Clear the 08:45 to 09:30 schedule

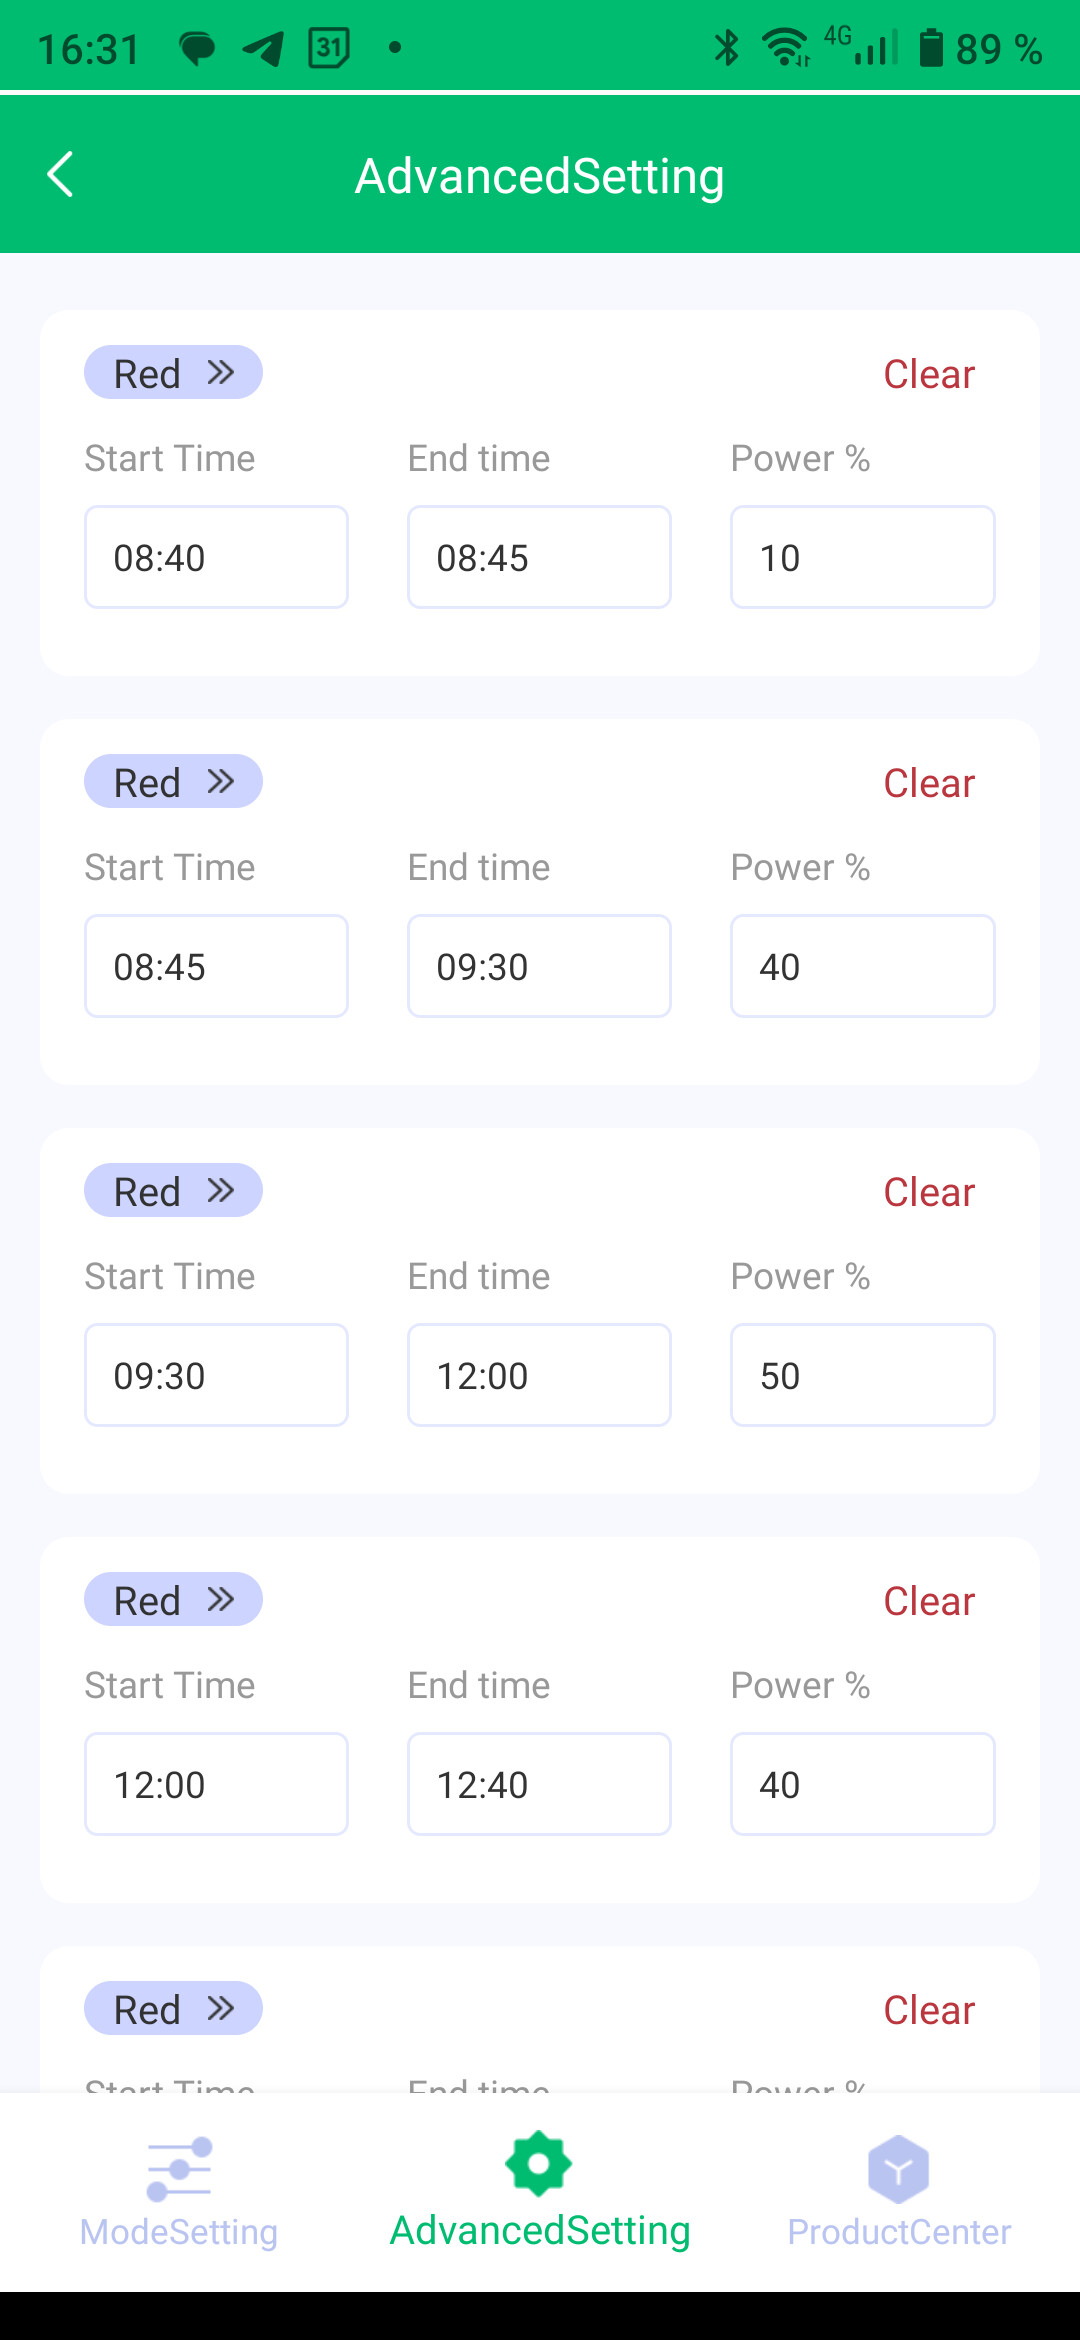coord(929,784)
